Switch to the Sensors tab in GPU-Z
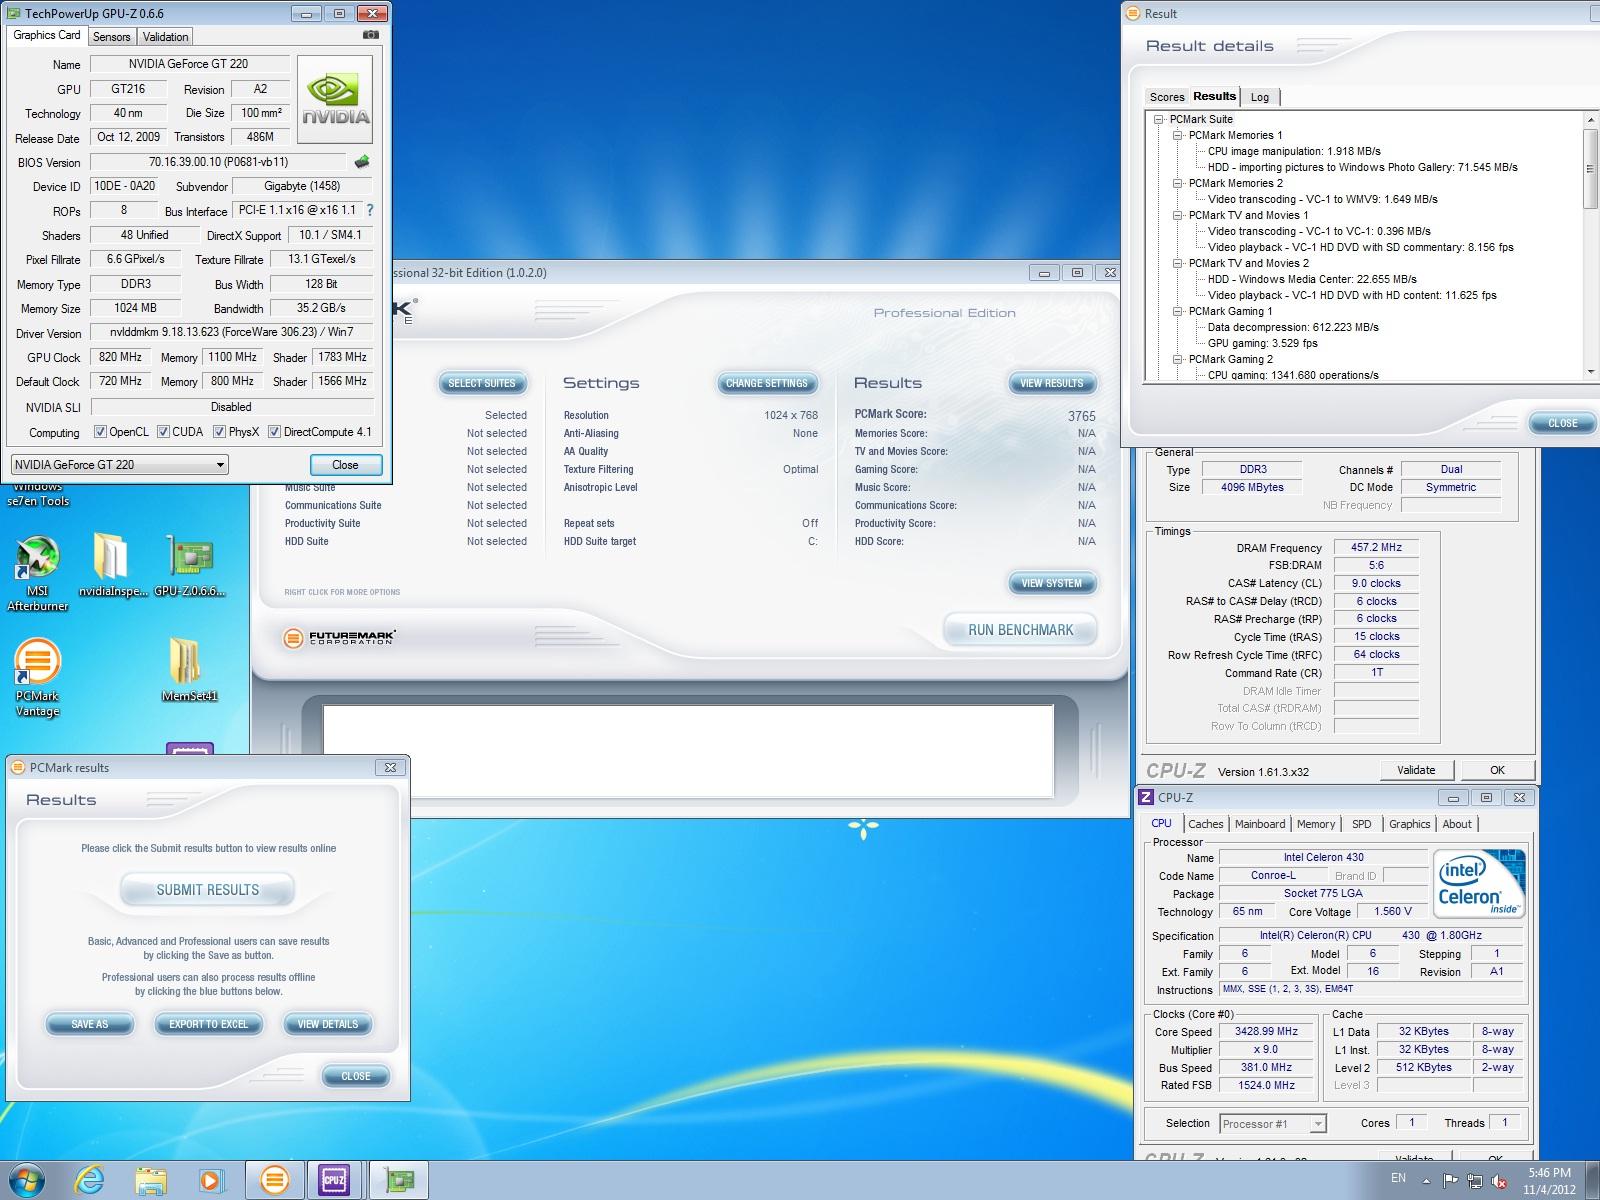Image resolution: width=1600 pixels, height=1200 pixels. 111,37
